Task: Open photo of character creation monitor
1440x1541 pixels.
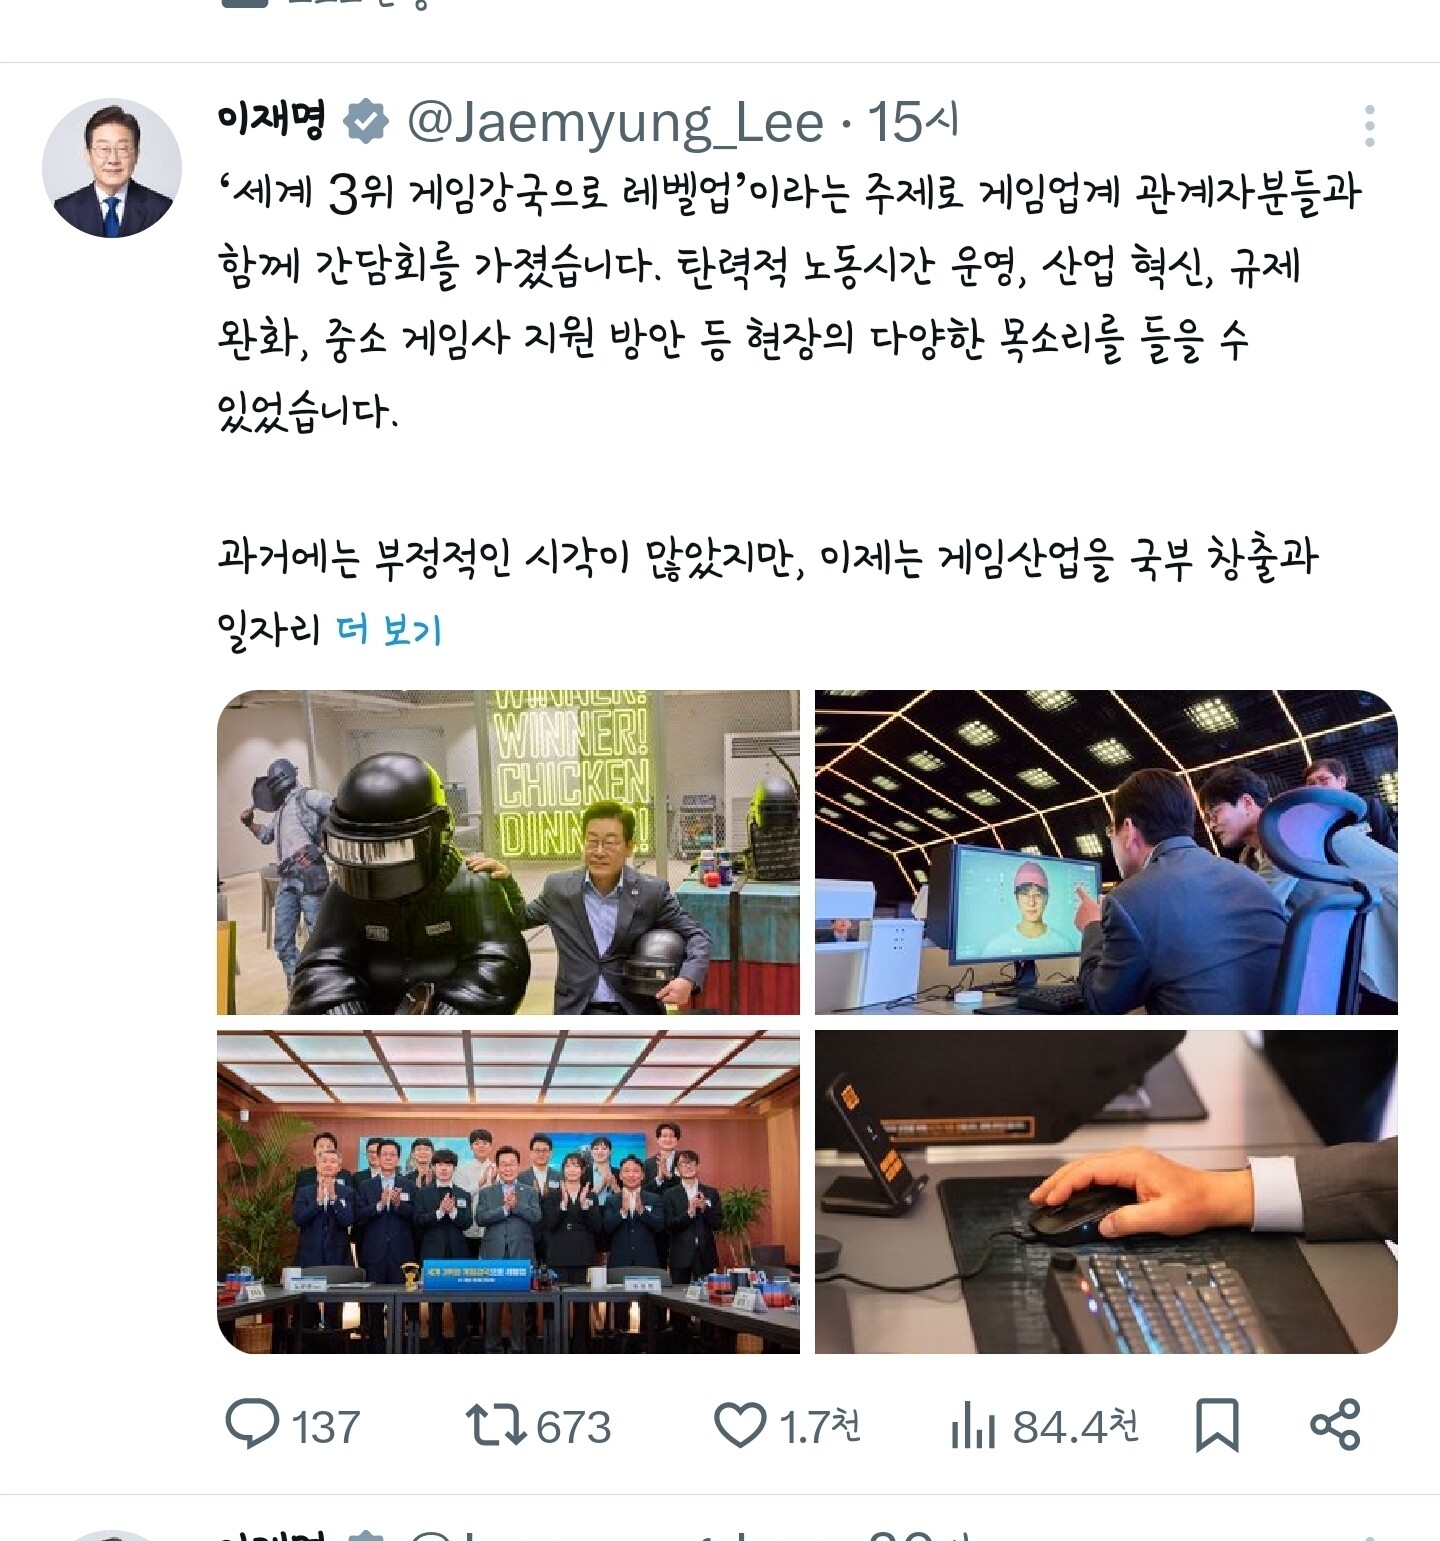Action: tap(1106, 852)
